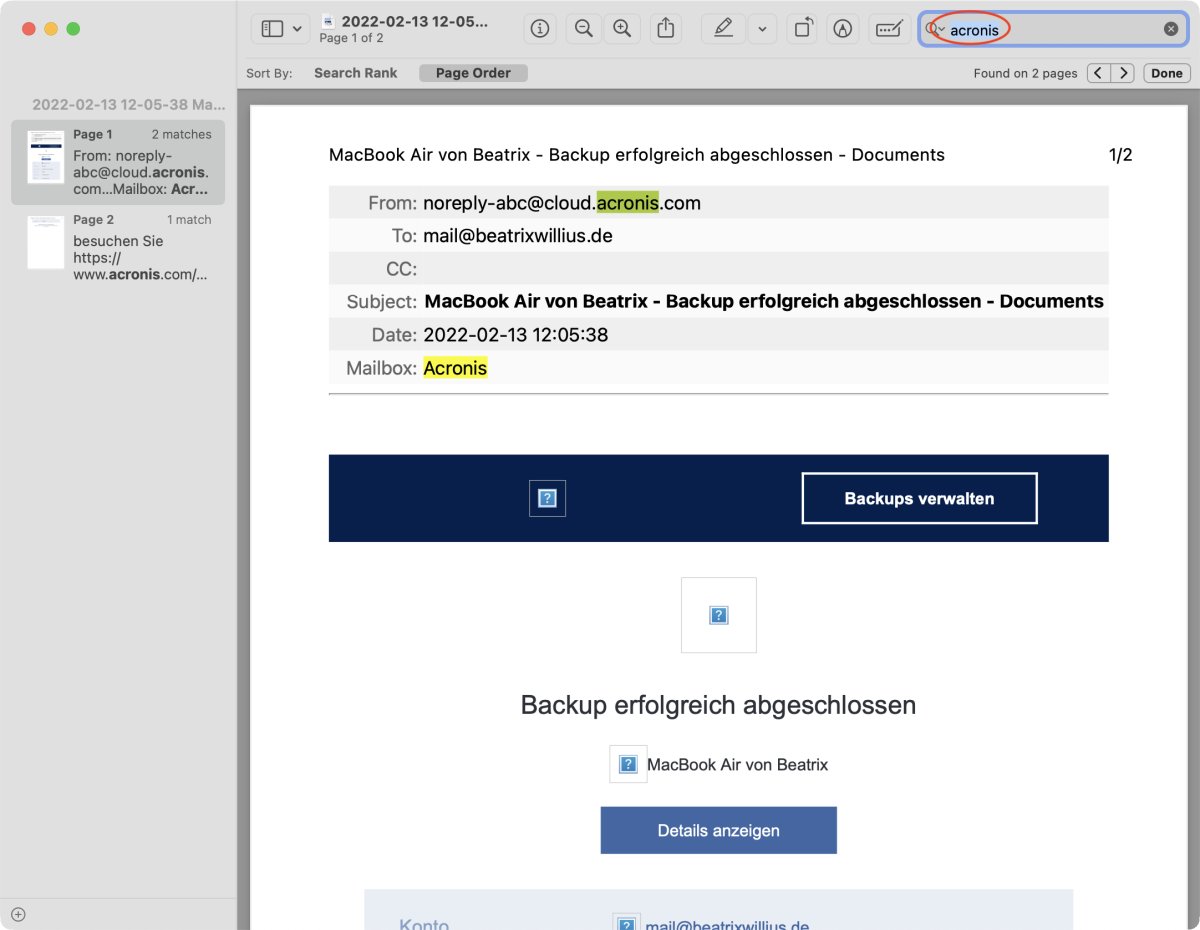Click the highlighted Acronis mailbox match
The height and width of the screenshot is (930, 1200).
tap(455, 368)
